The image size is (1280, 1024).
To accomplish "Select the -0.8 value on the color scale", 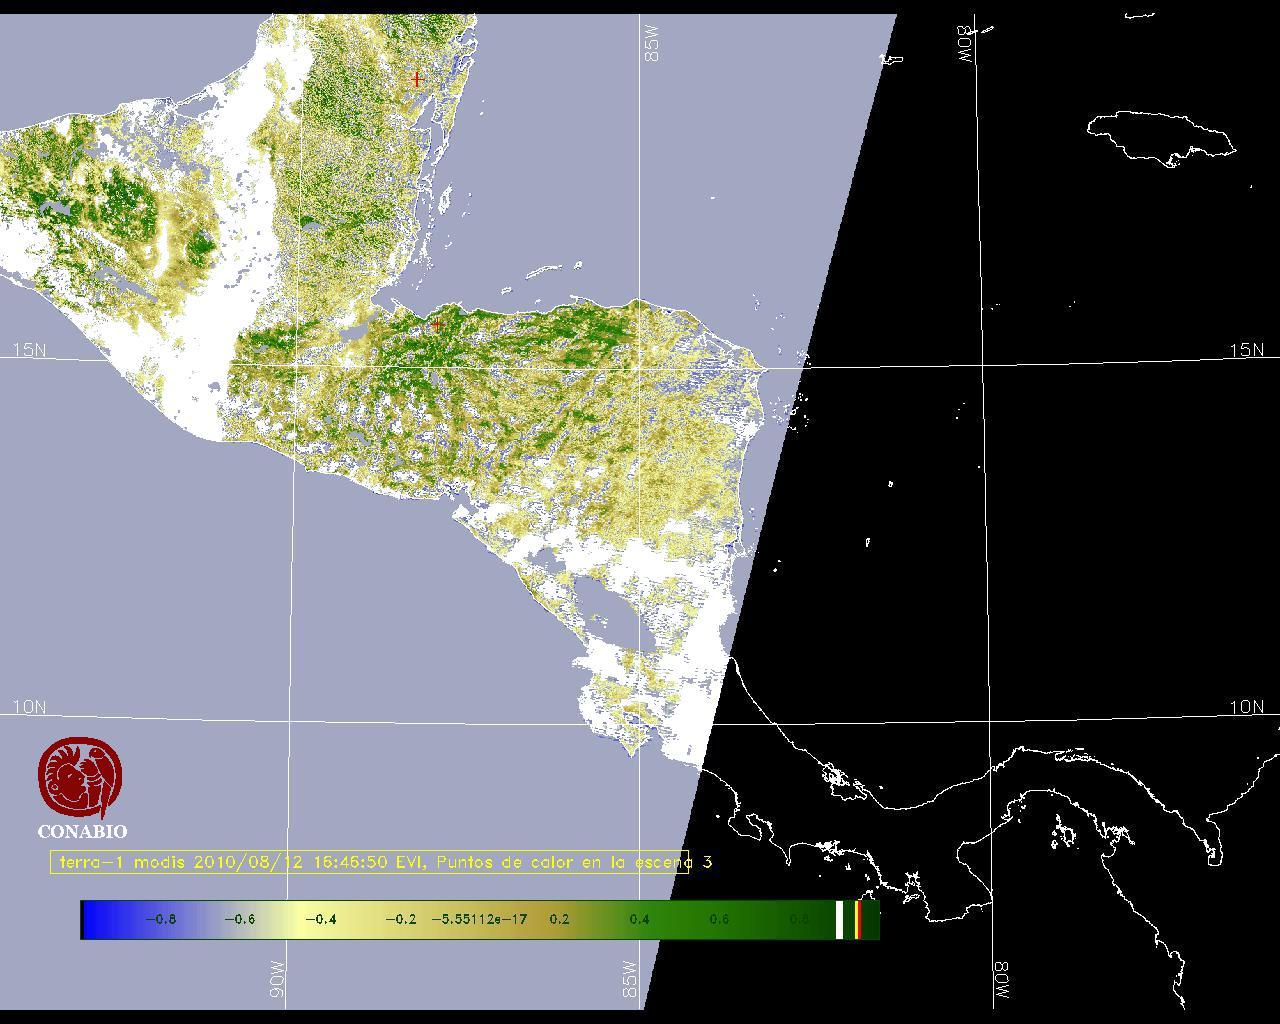I will (160, 920).
